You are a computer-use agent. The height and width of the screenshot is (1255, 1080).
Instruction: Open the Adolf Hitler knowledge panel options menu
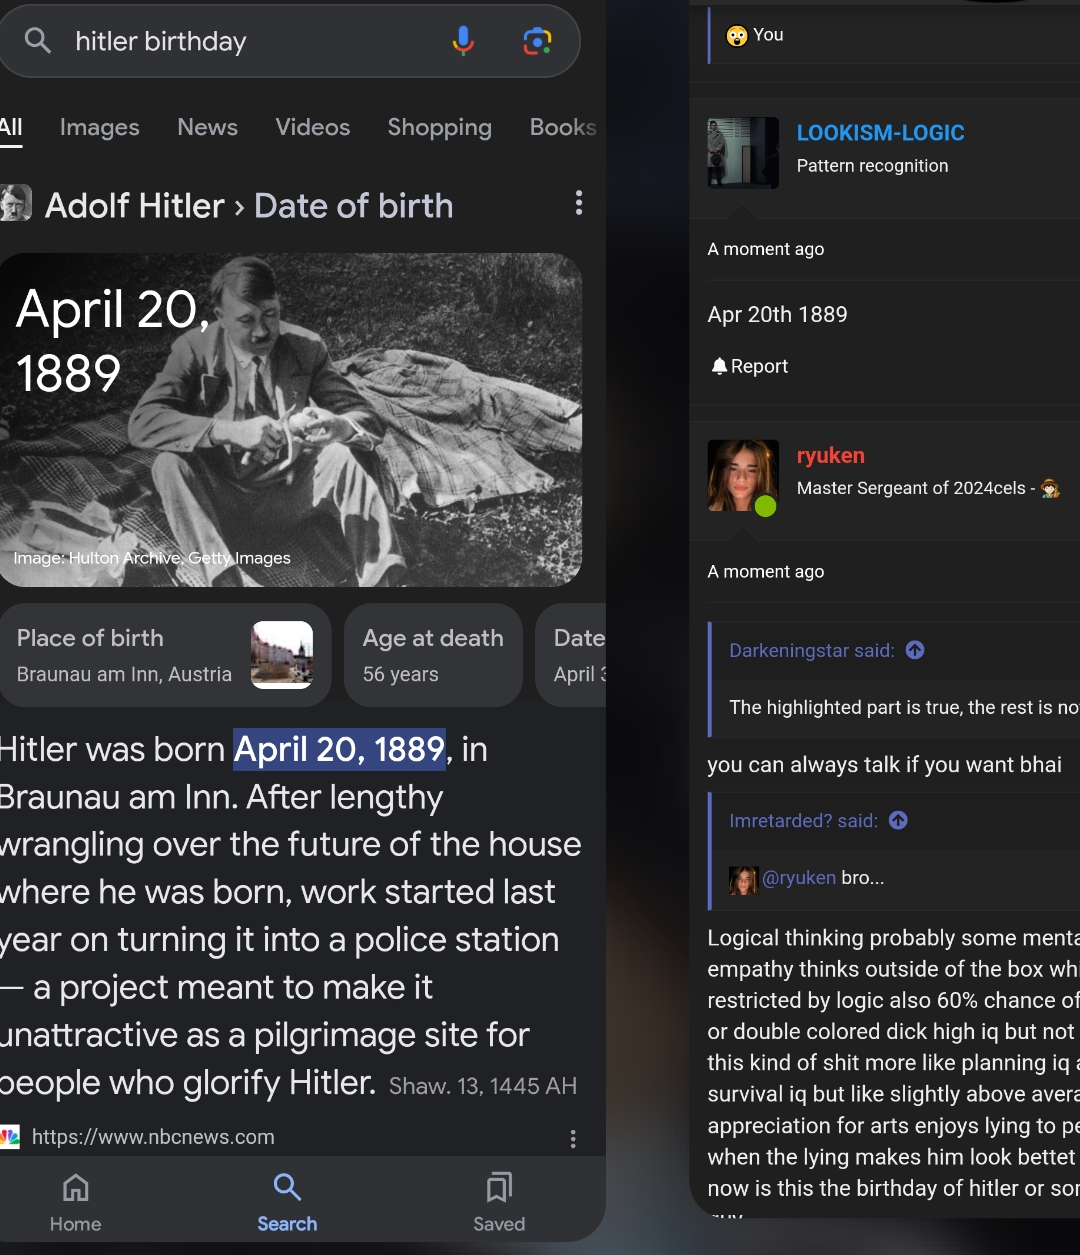(578, 204)
